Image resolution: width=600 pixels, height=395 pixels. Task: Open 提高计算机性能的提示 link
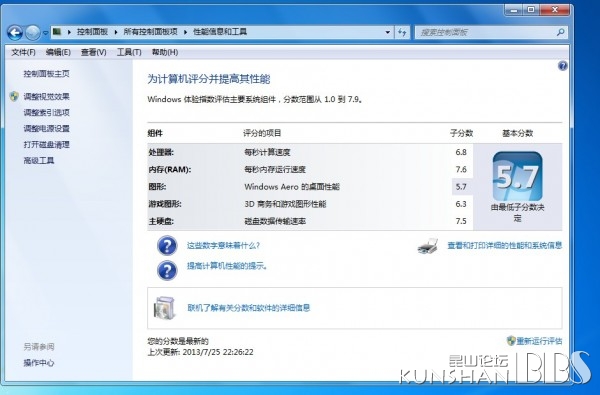(227, 266)
